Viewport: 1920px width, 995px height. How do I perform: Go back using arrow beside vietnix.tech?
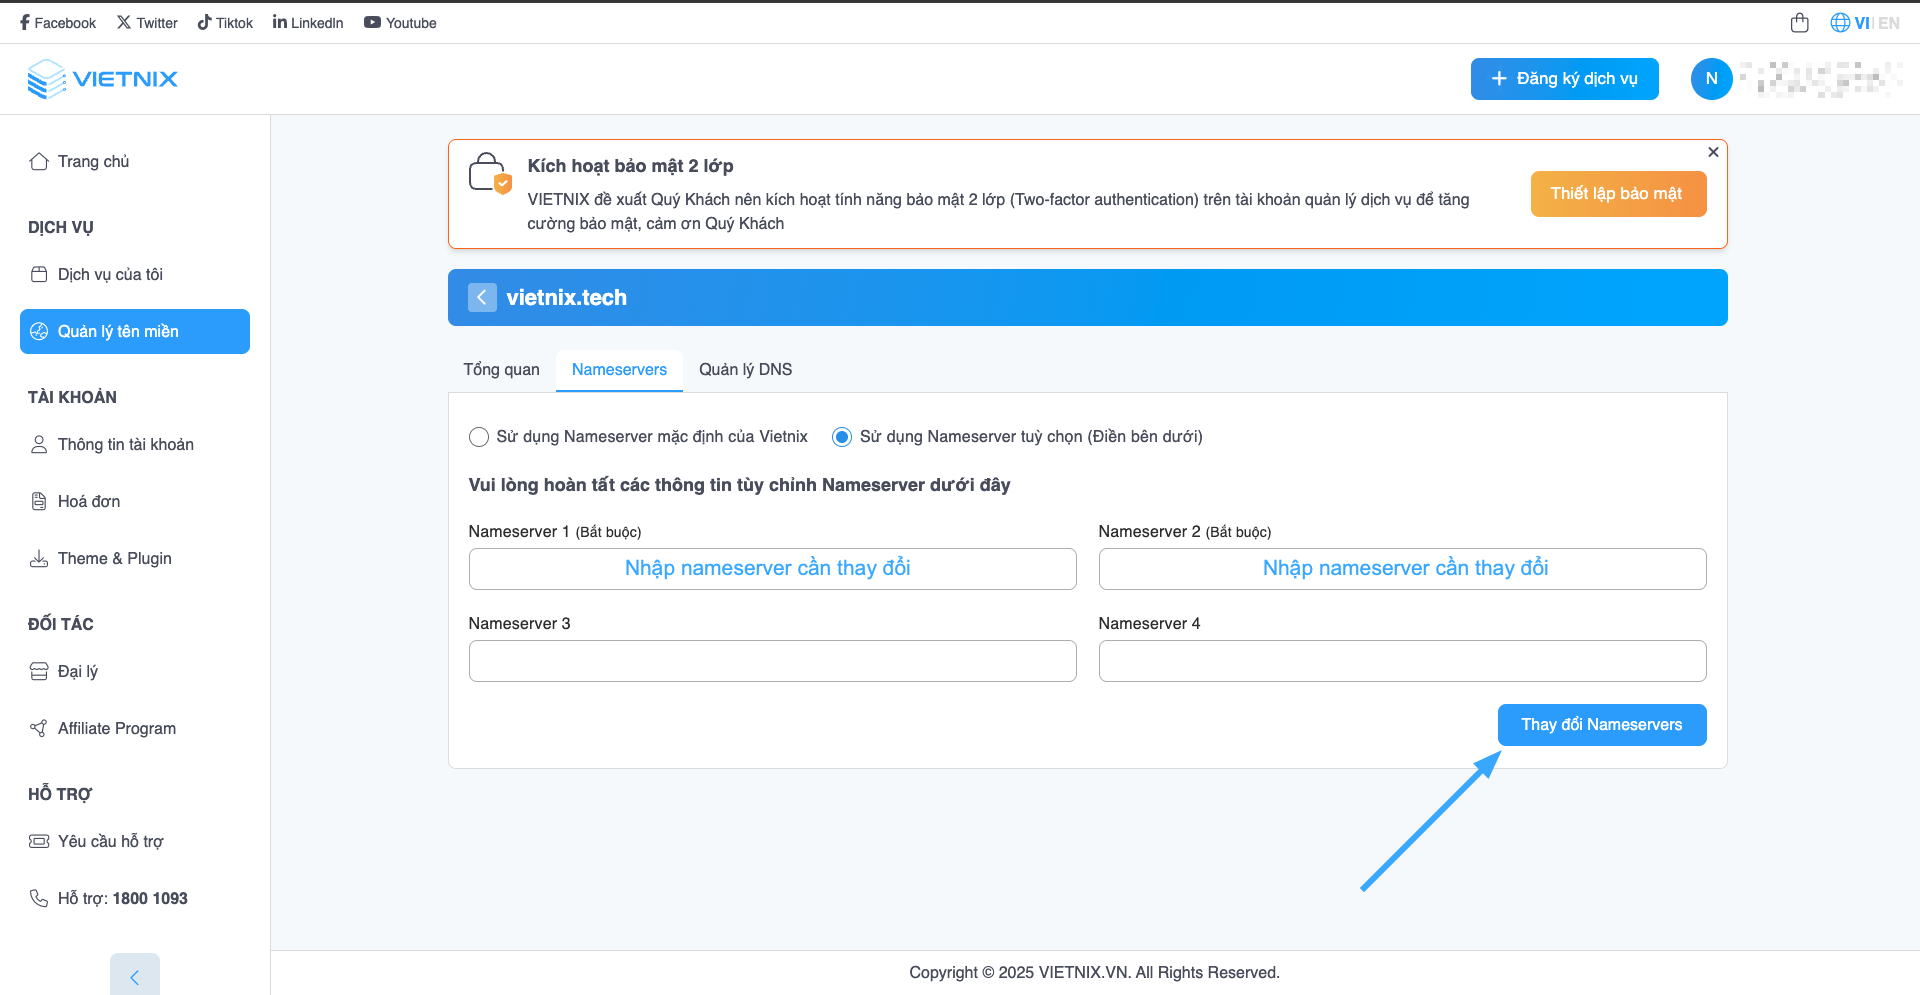[x=482, y=297]
